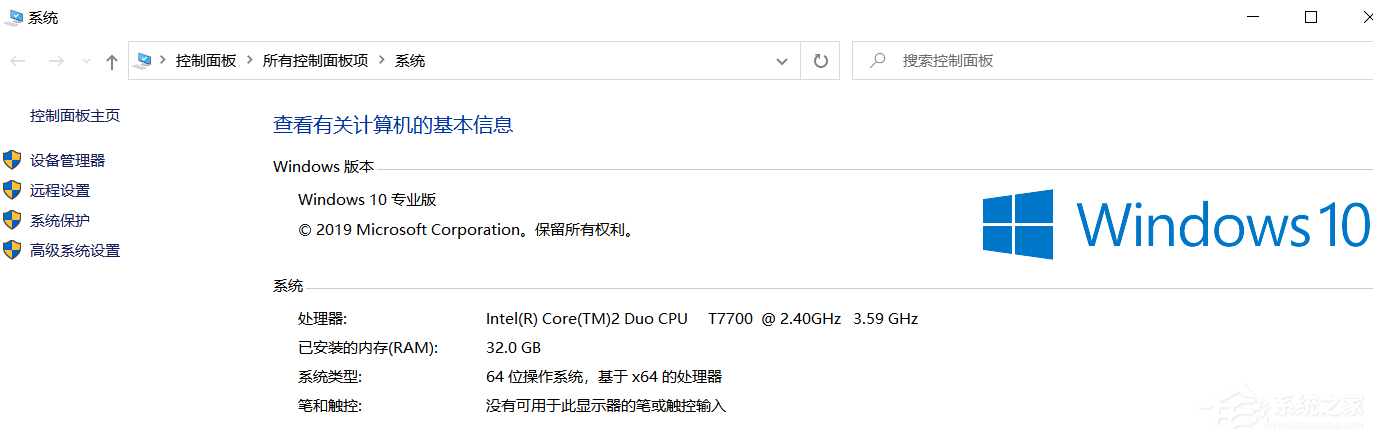This screenshot has height=438, width=1373.
Task: Open the recent locations dropdown arrow
Action: point(86,61)
